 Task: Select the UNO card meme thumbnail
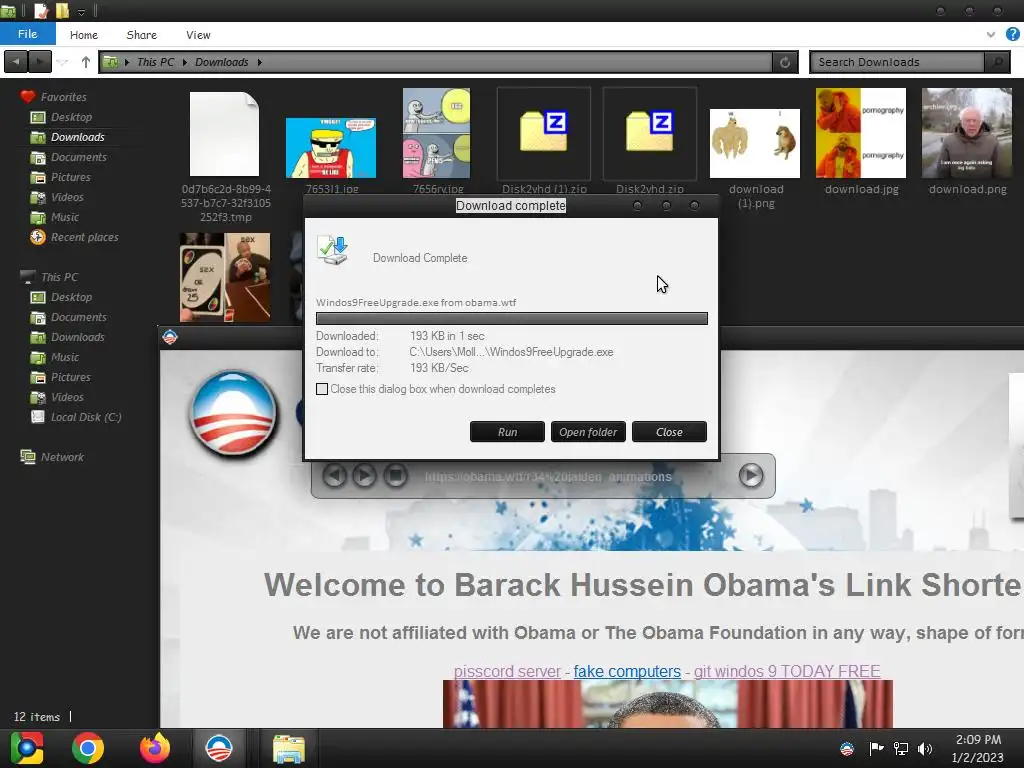coord(225,278)
